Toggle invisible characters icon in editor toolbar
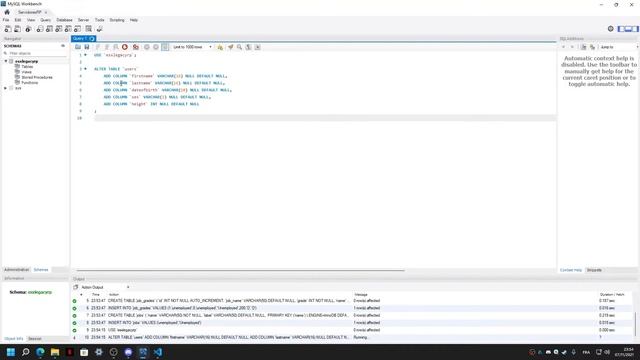Image resolution: width=640 pixels, height=360 pixels. click(249, 47)
